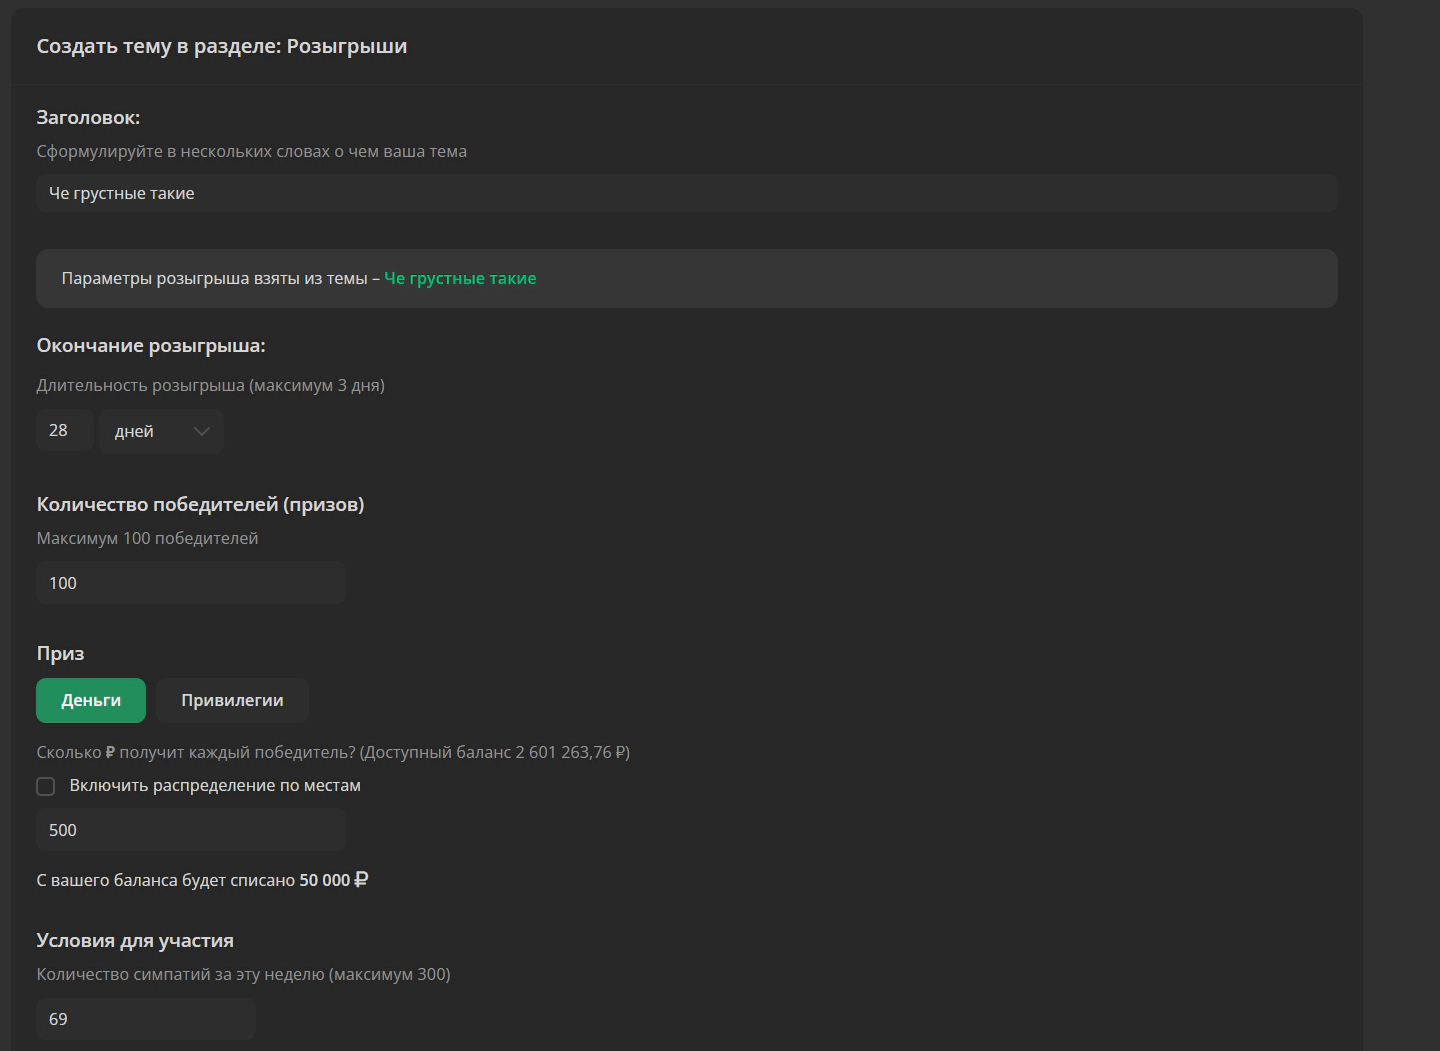Click the ruble icon after 50 000
The image size is (1440, 1051).
pyautogui.click(x=361, y=880)
